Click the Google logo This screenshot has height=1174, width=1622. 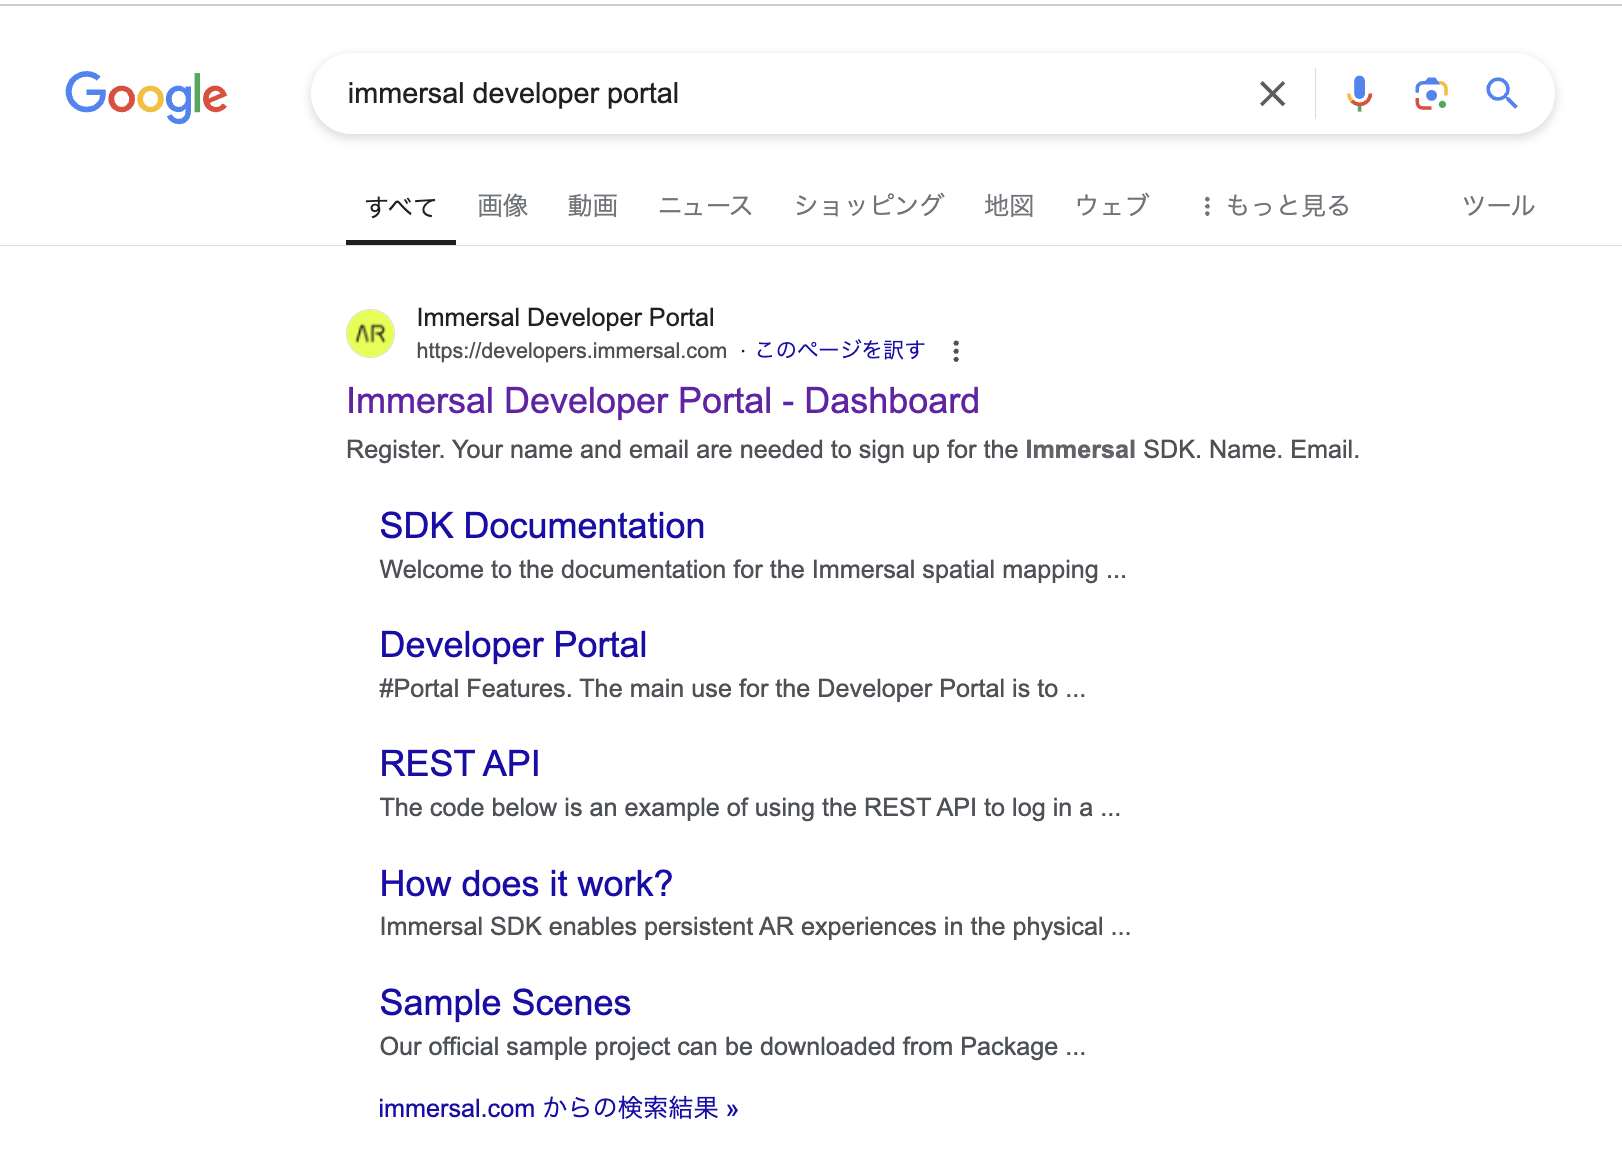(146, 96)
